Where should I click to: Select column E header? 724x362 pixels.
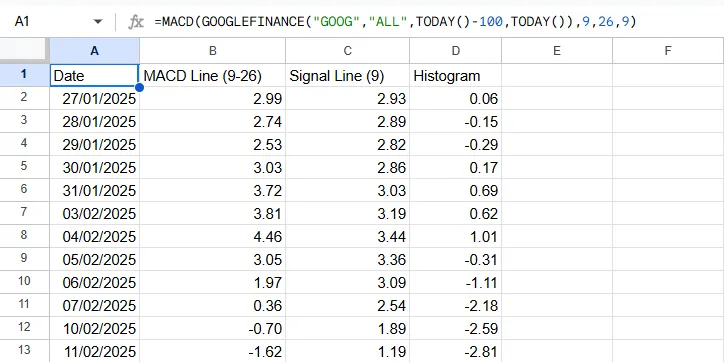(x=557, y=51)
